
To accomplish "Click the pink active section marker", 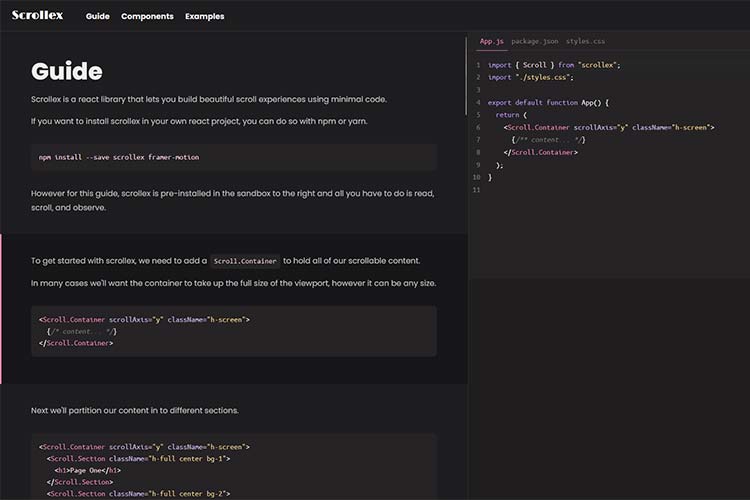I will pyautogui.click(x=2, y=308).
